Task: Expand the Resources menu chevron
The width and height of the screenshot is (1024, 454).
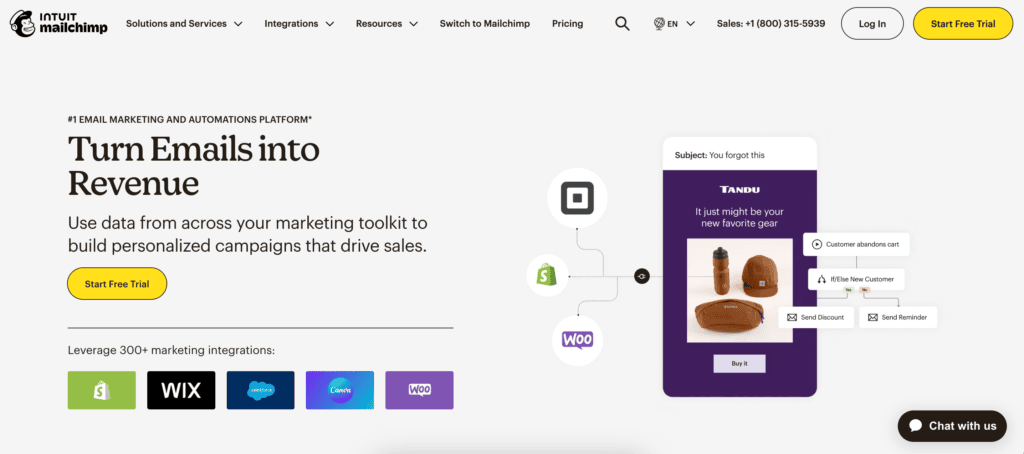Action: 413,24
